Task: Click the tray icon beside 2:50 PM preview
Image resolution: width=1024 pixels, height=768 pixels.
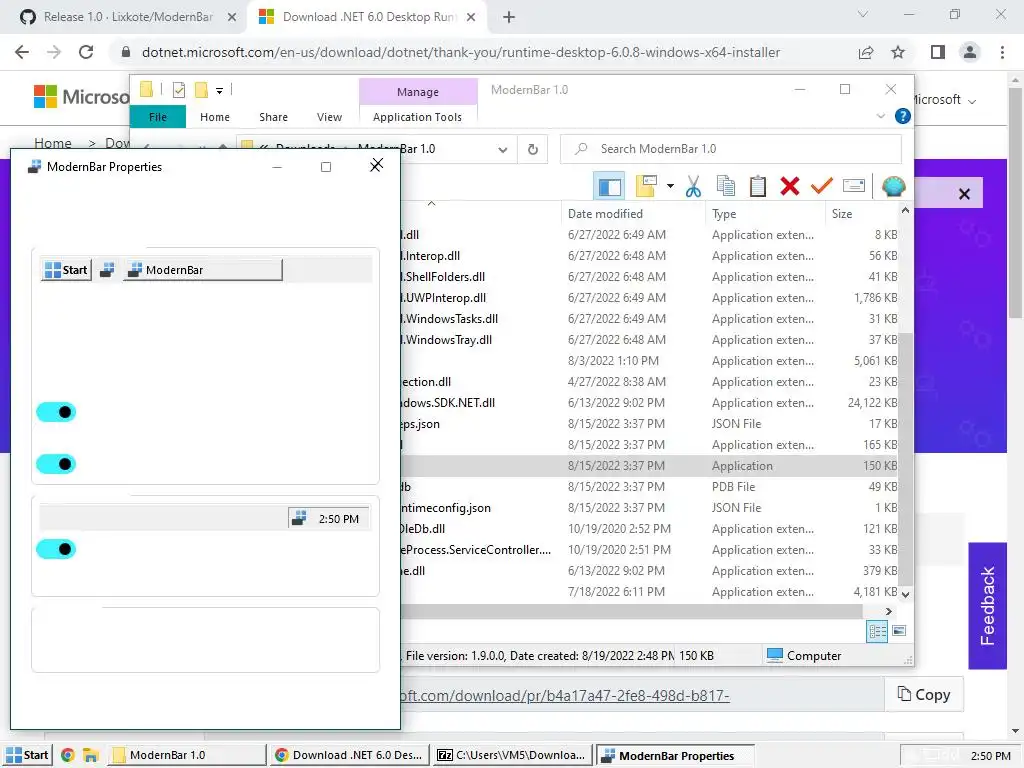Action: tap(299, 519)
